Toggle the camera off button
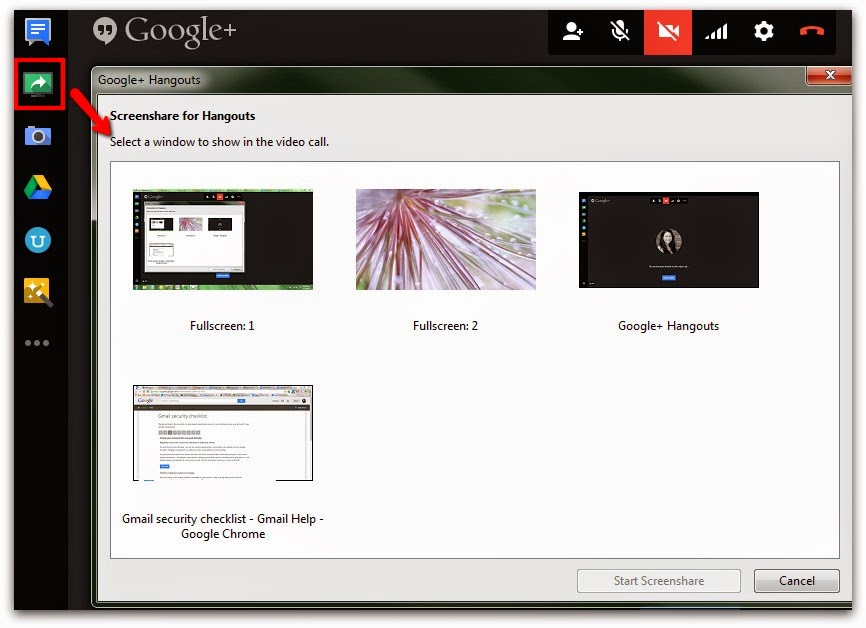The height and width of the screenshot is (628, 866). click(x=668, y=31)
